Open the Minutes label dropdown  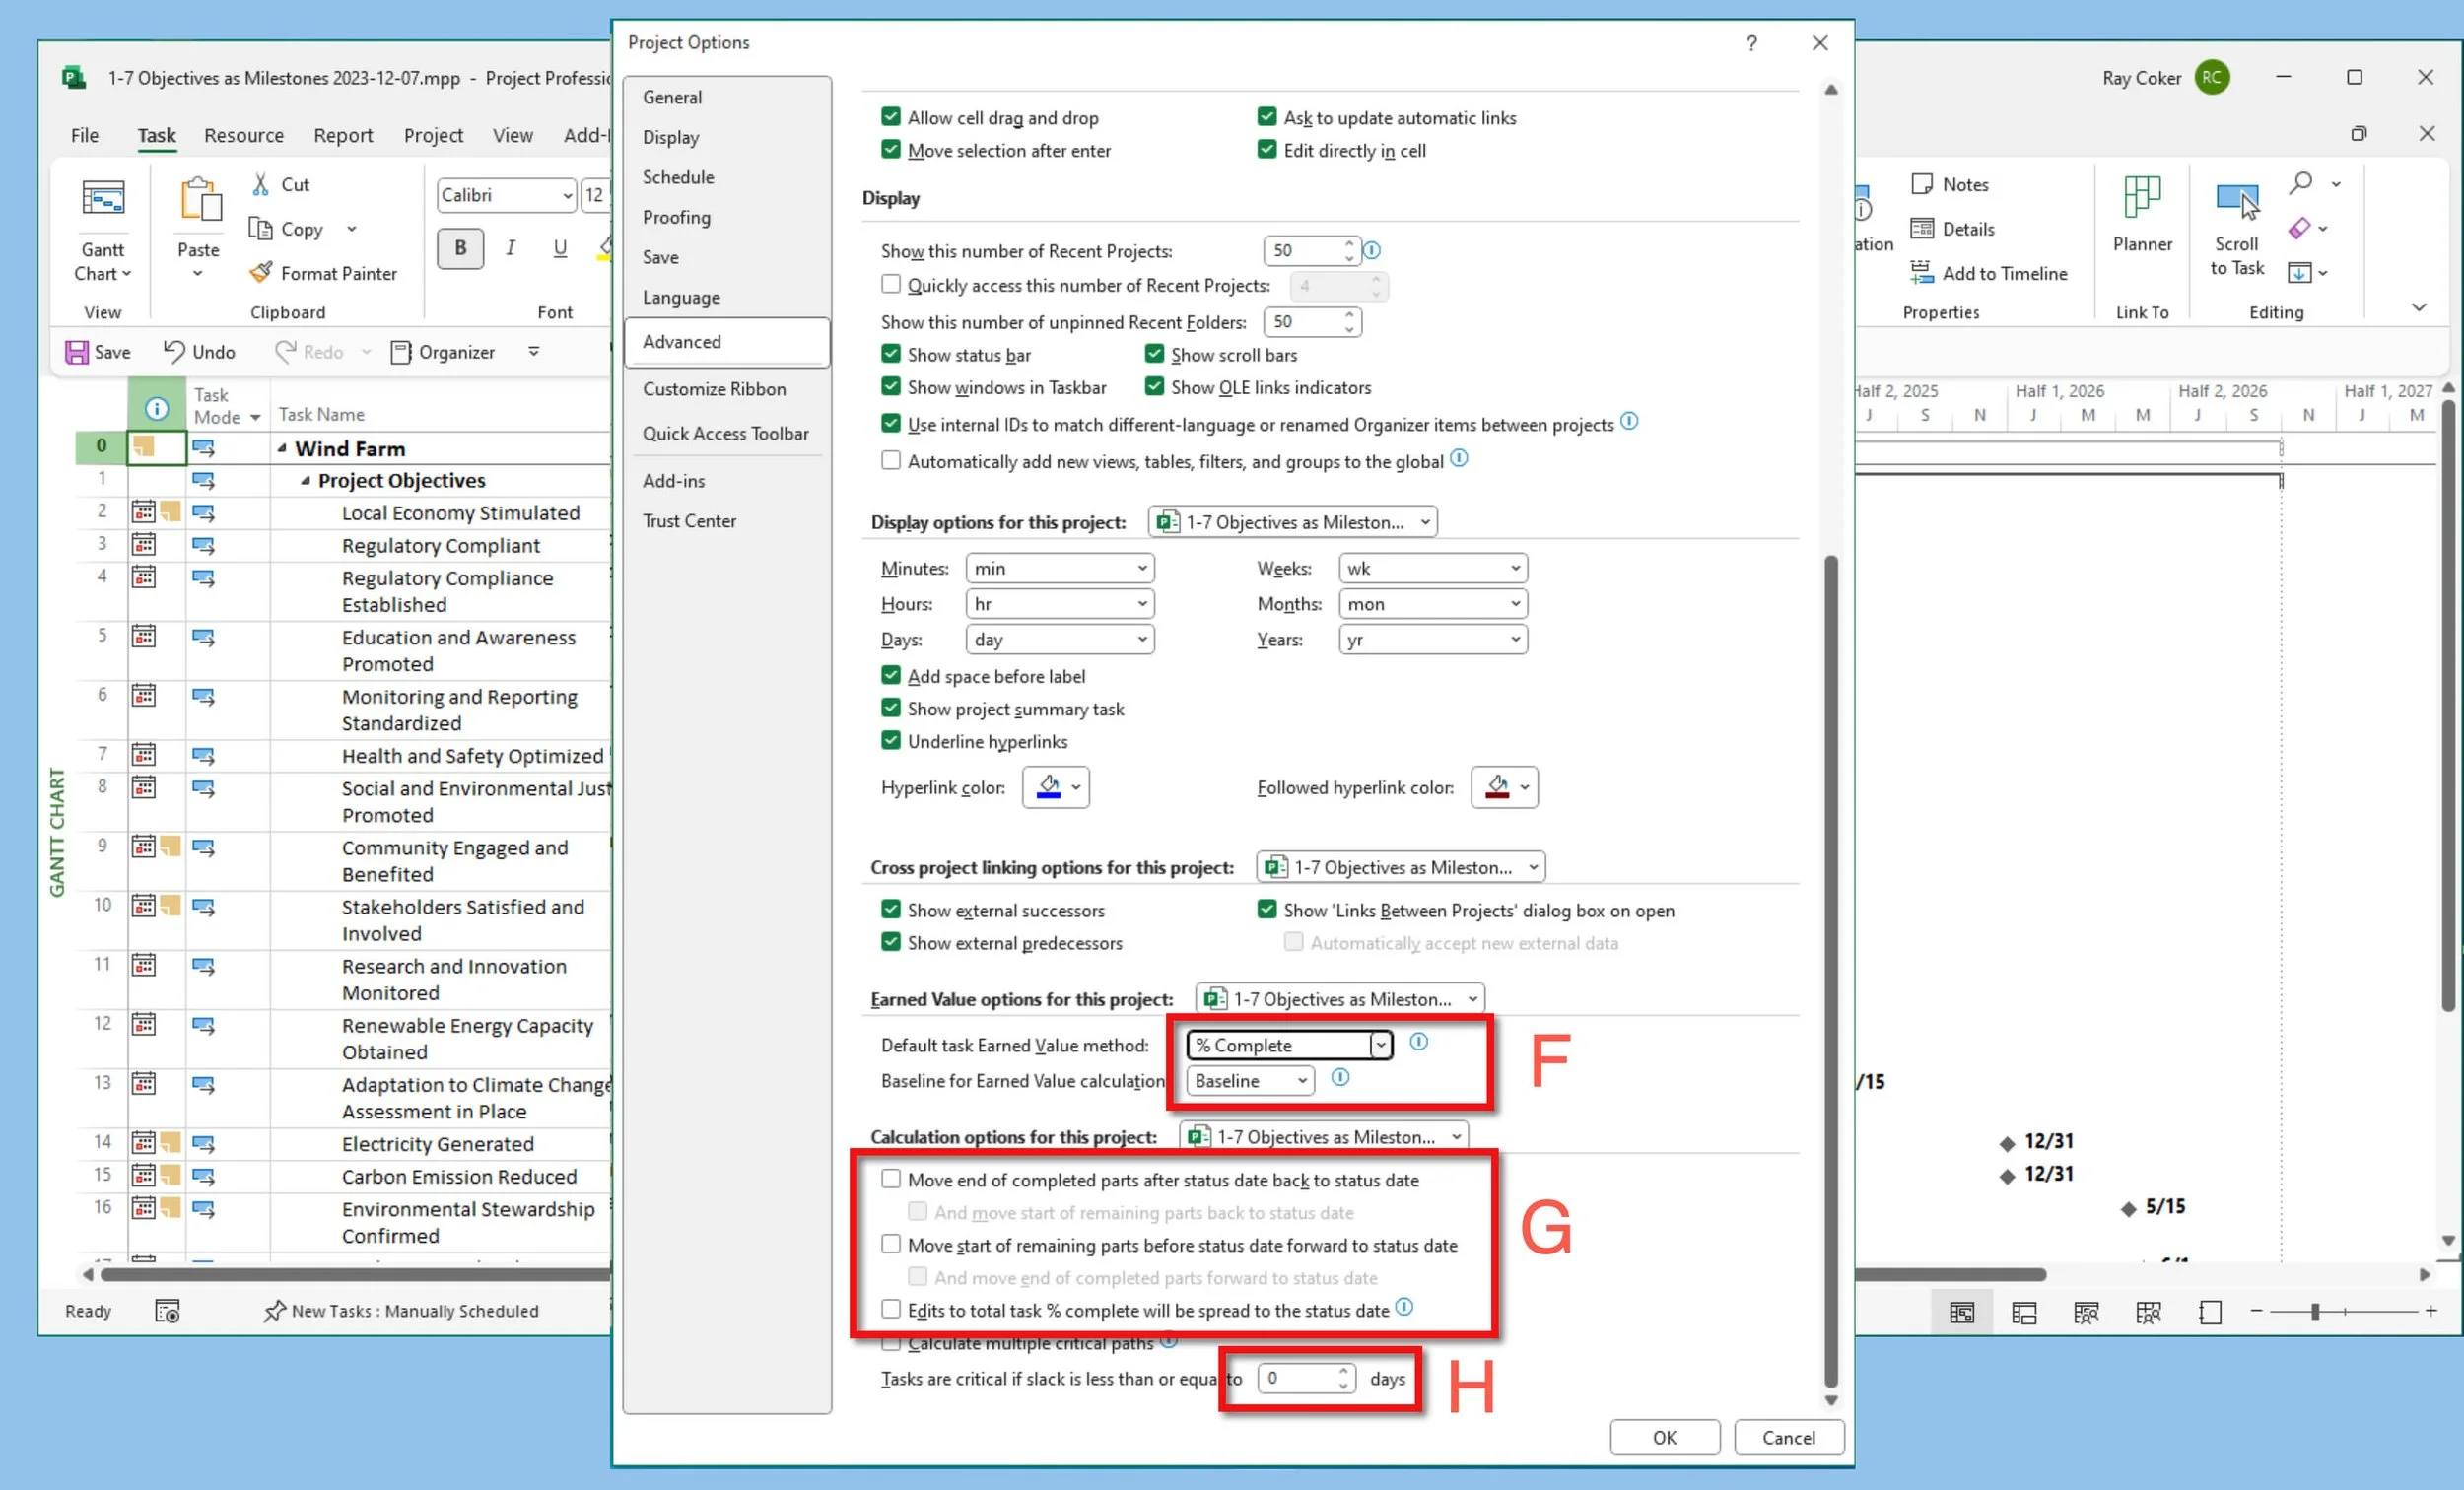pos(1060,568)
